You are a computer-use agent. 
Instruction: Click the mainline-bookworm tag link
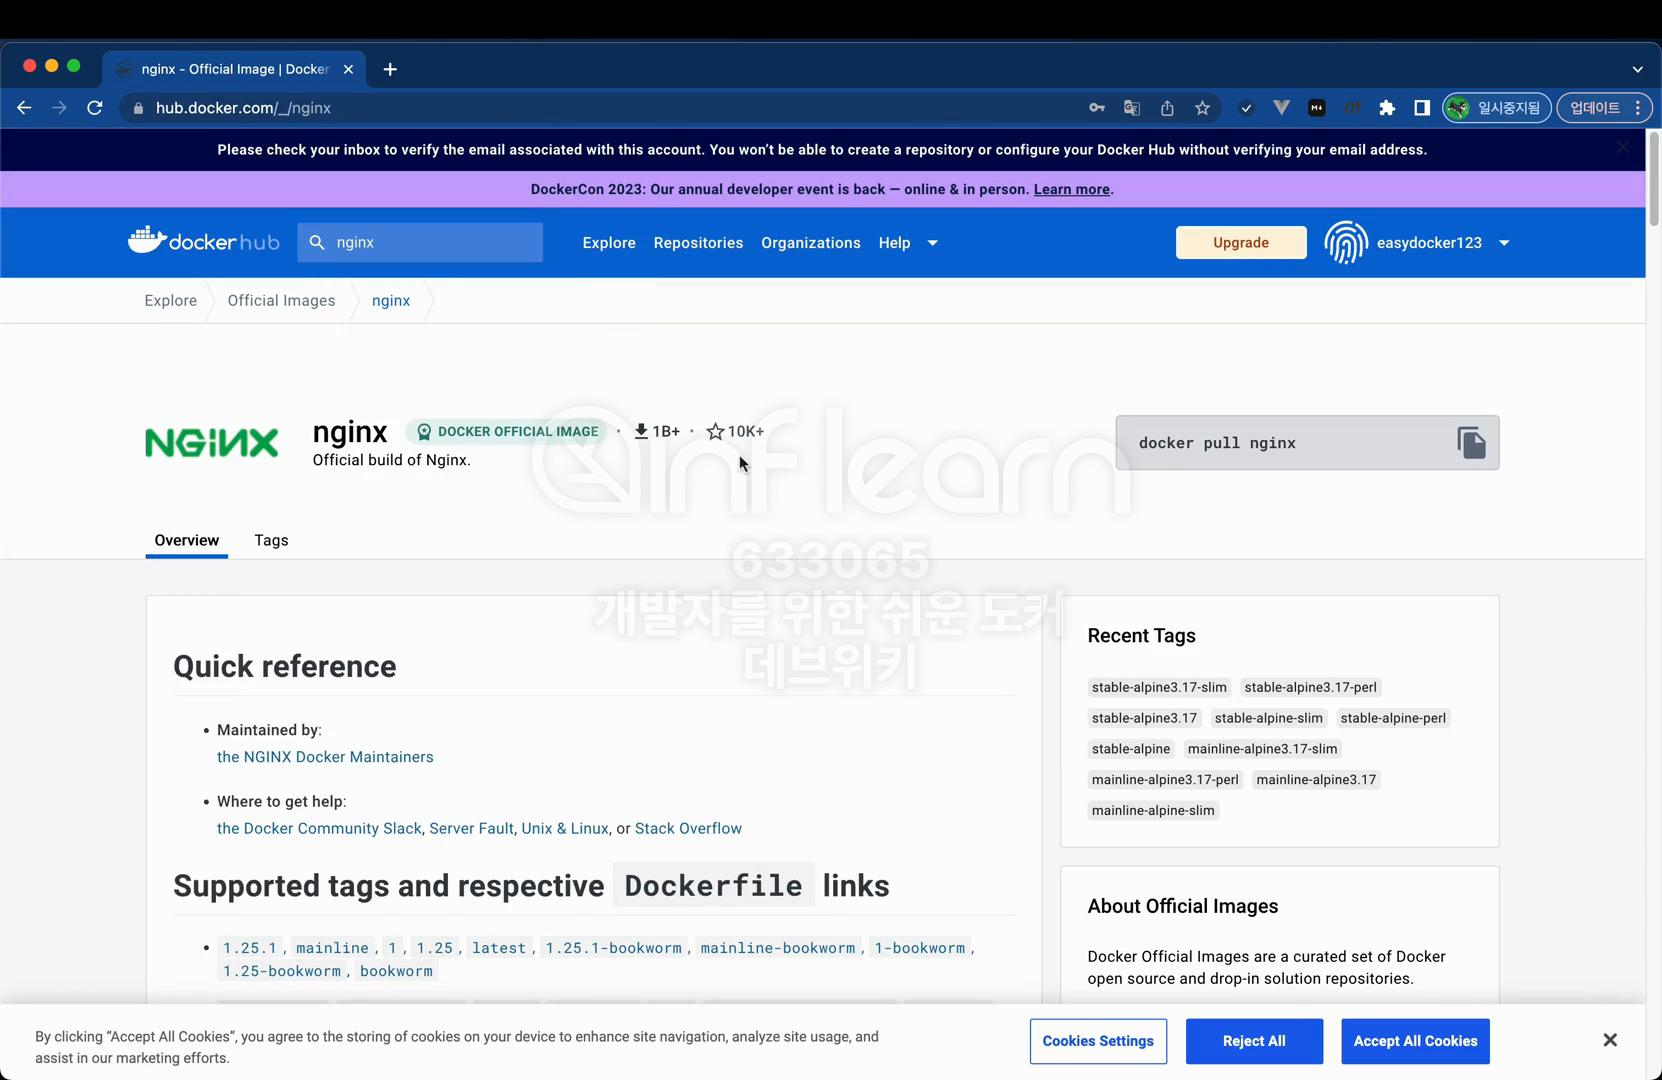(x=778, y=948)
